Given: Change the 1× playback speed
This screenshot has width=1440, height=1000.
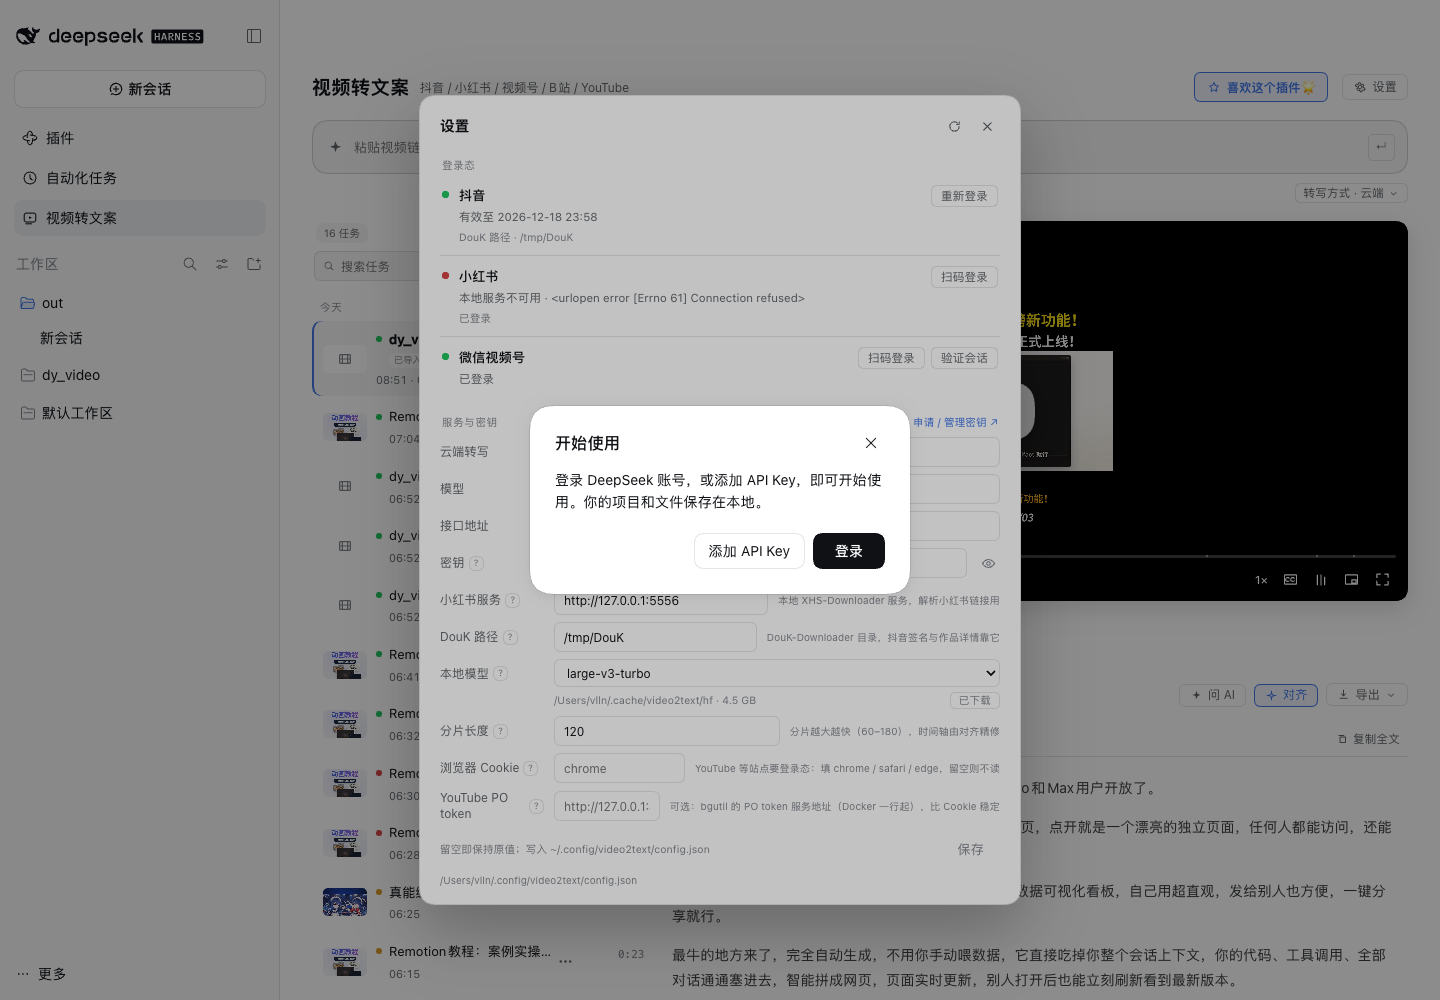Looking at the screenshot, I should (1261, 580).
